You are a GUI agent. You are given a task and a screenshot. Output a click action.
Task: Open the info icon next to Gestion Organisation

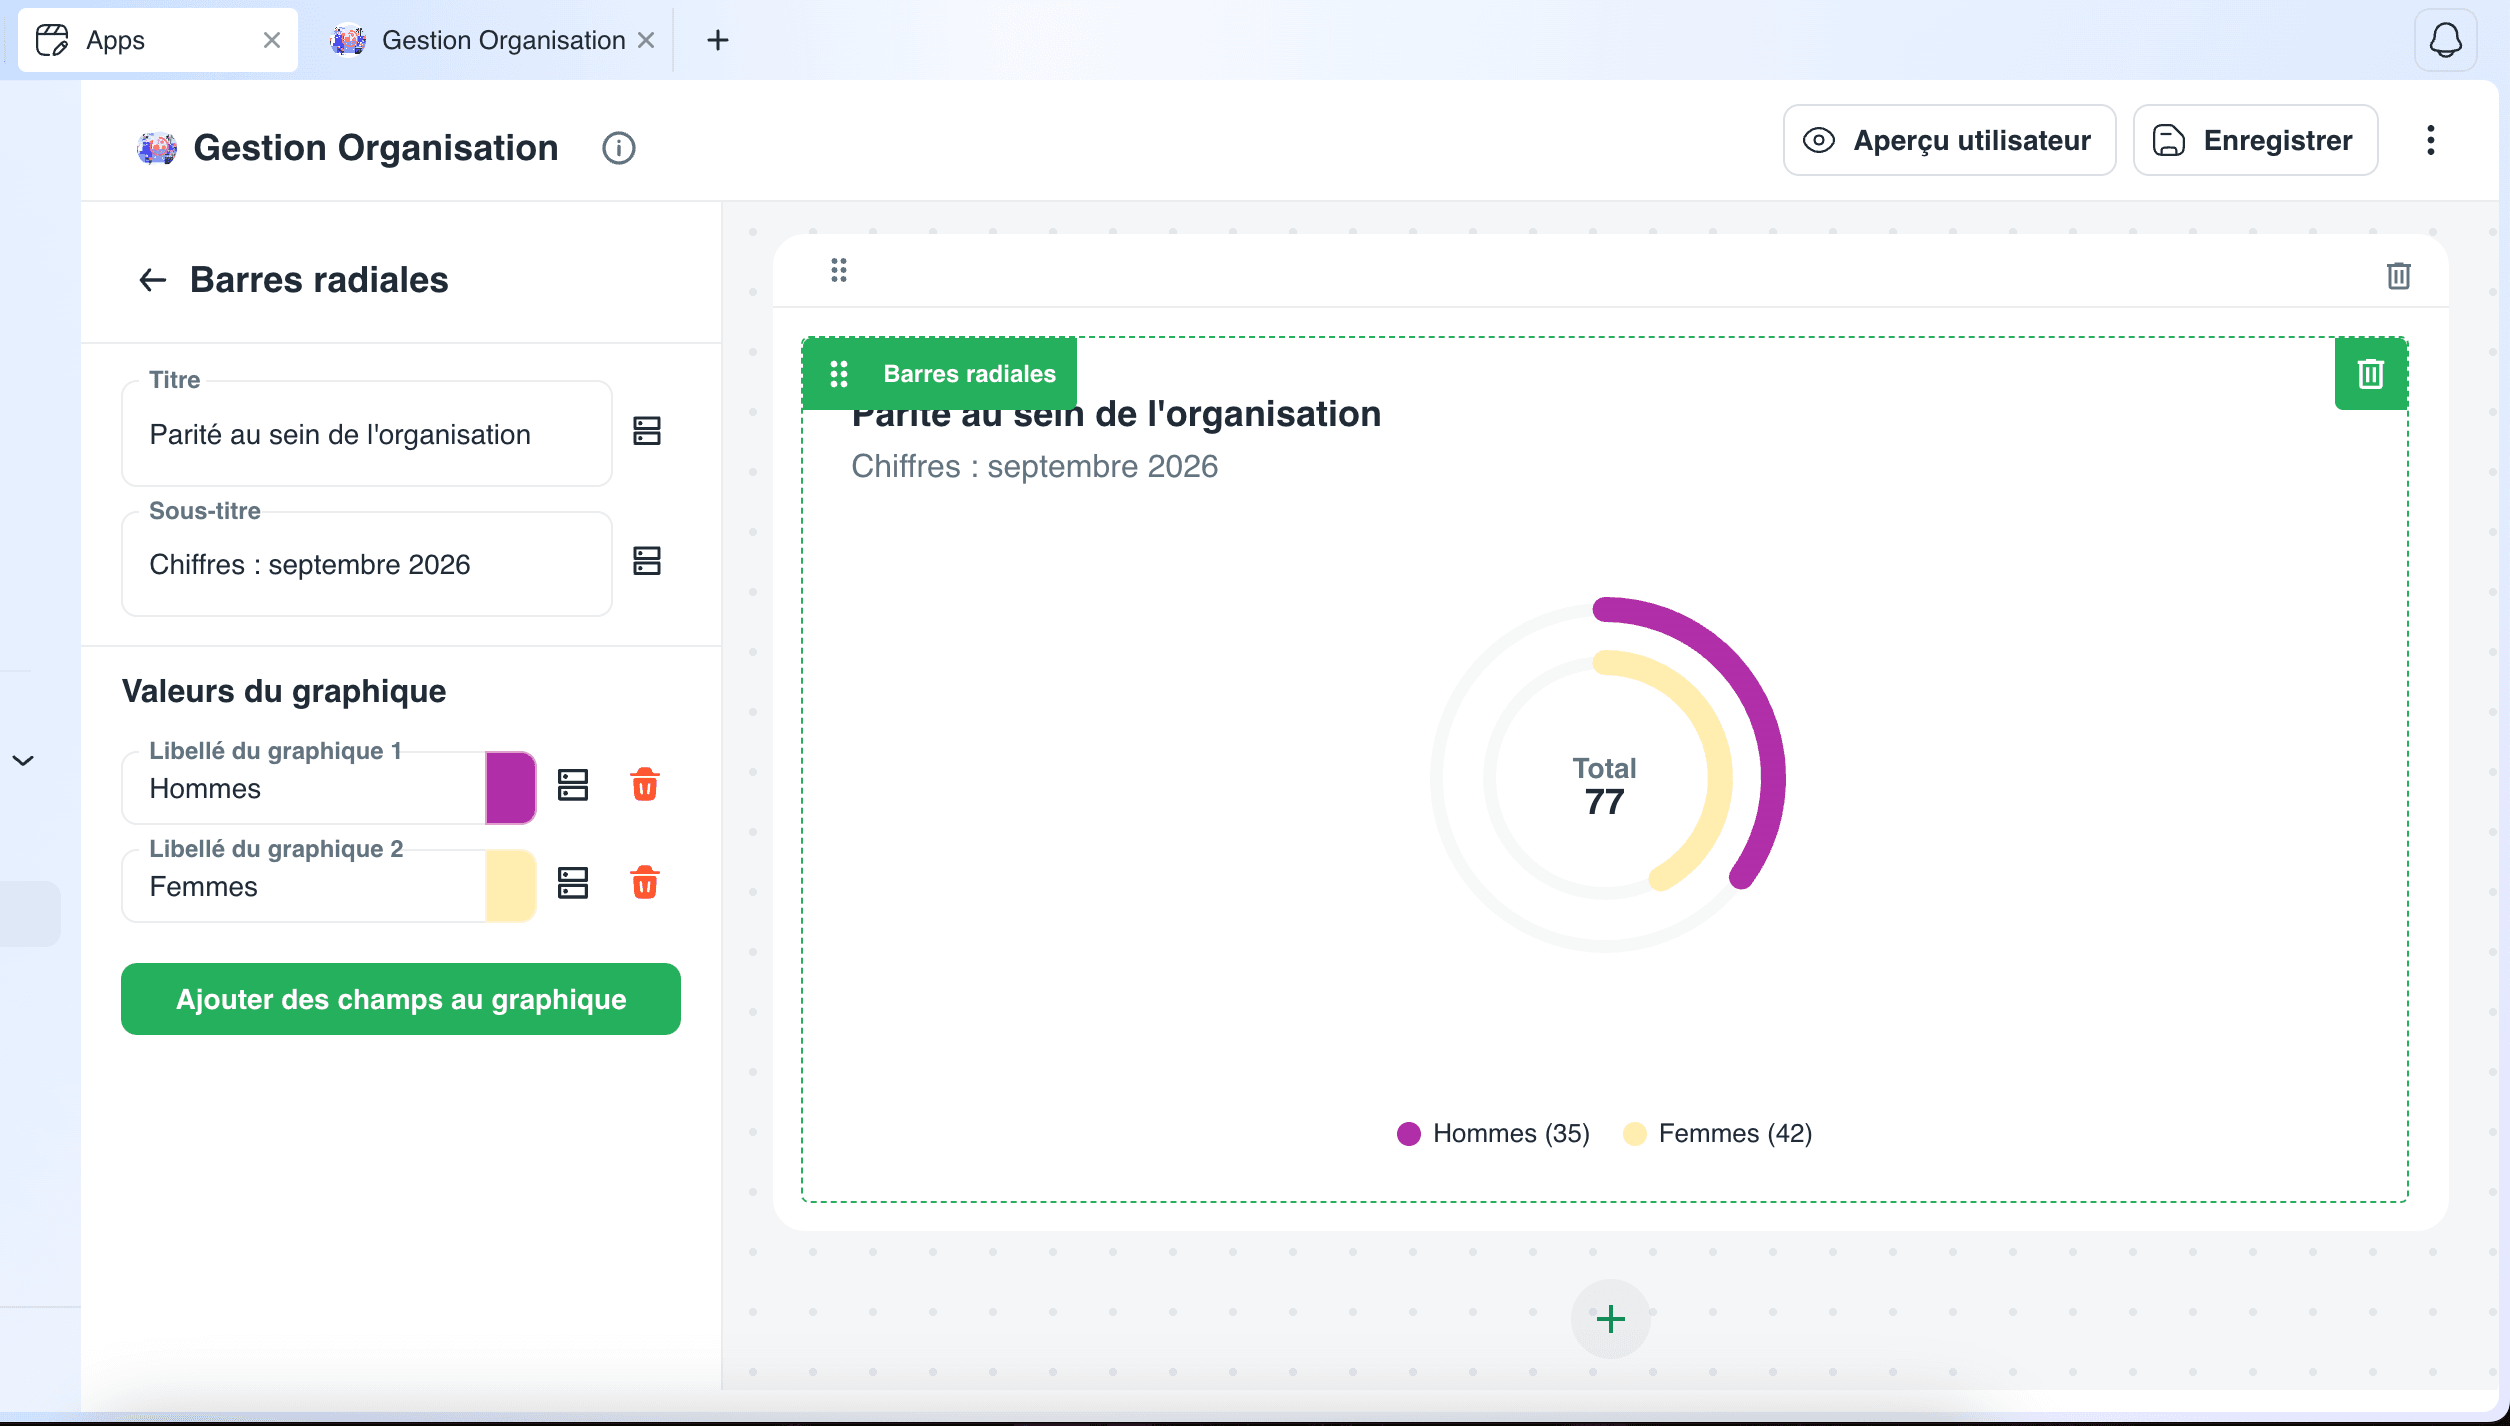click(619, 148)
